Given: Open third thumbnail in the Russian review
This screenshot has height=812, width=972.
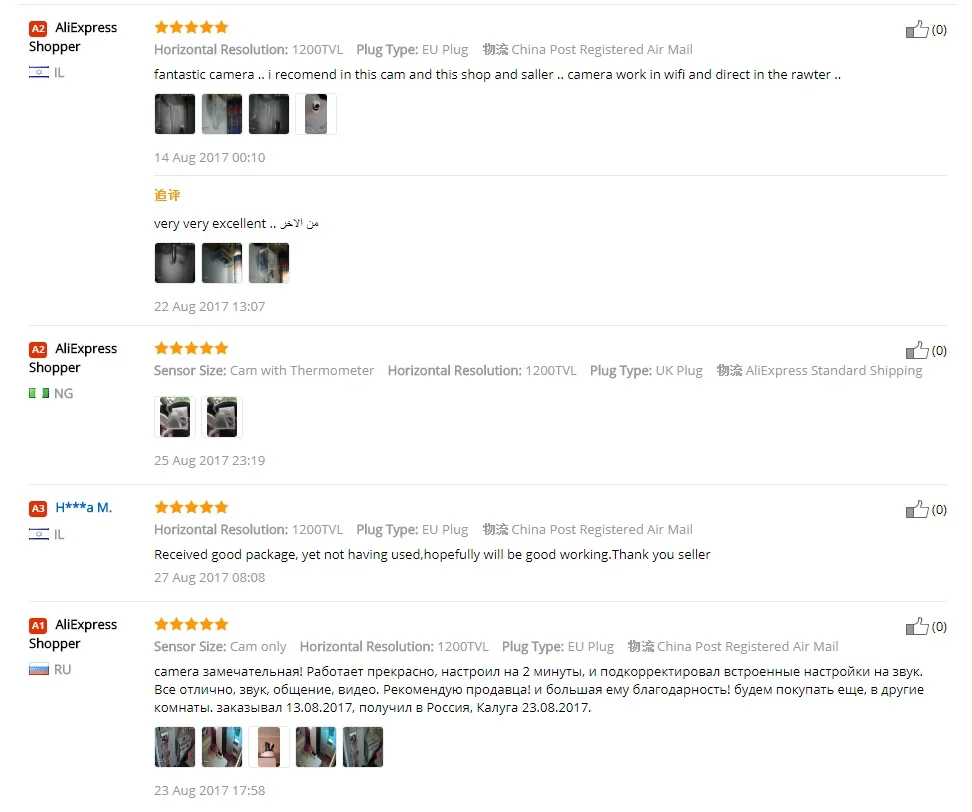Looking at the screenshot, I should (x=269, y=747).
